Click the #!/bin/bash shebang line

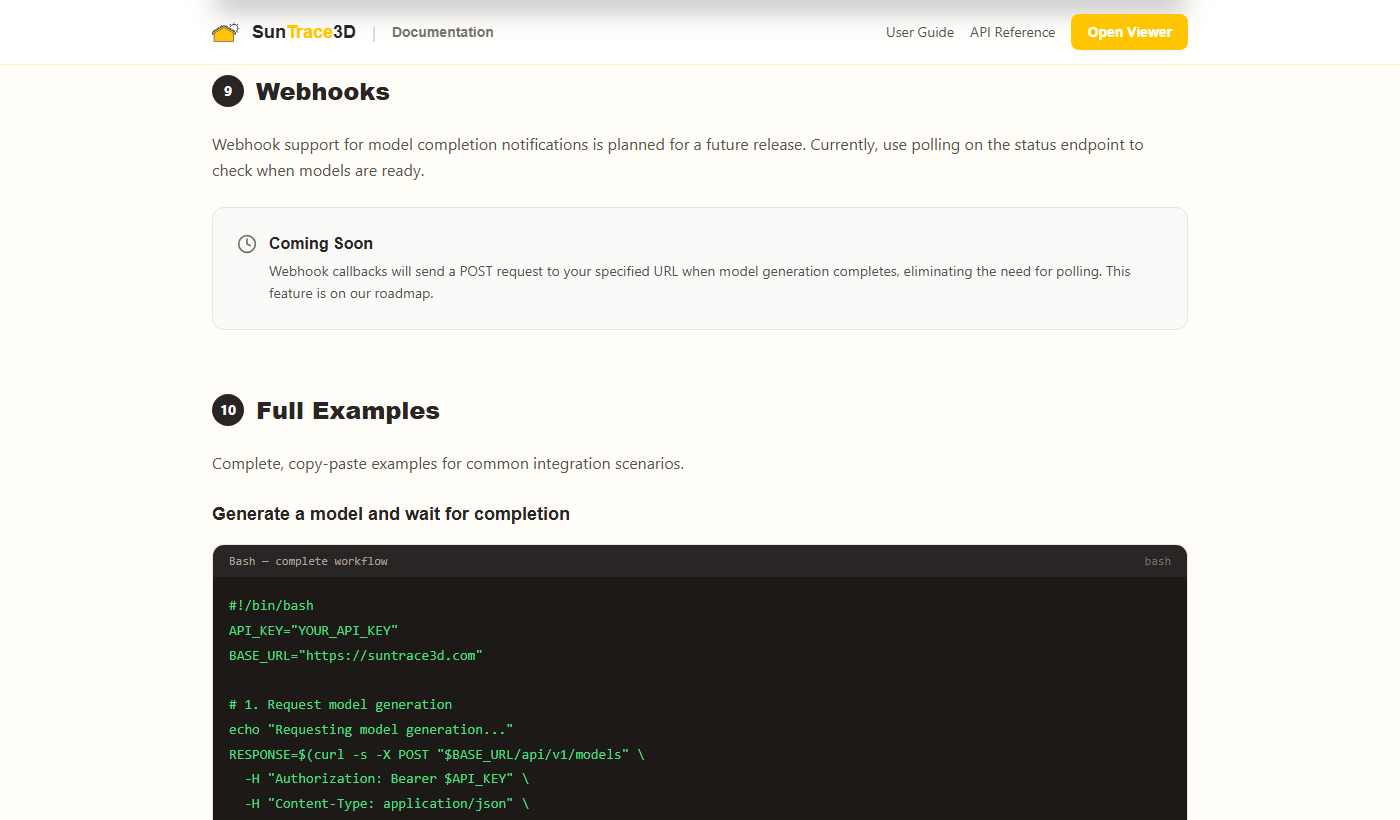coord(272,605)
